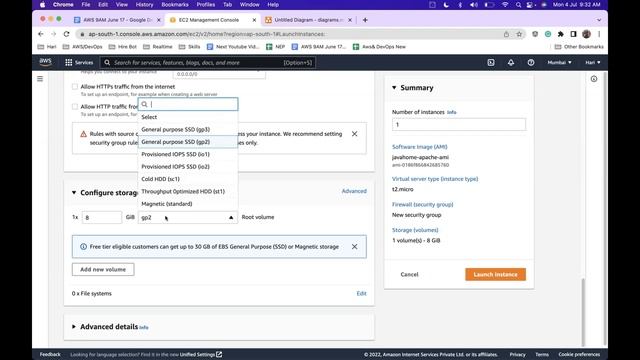Enable Allow HTTP traffic checkbox
This screenshot has width=640, height=360.
tap(75, 107)
